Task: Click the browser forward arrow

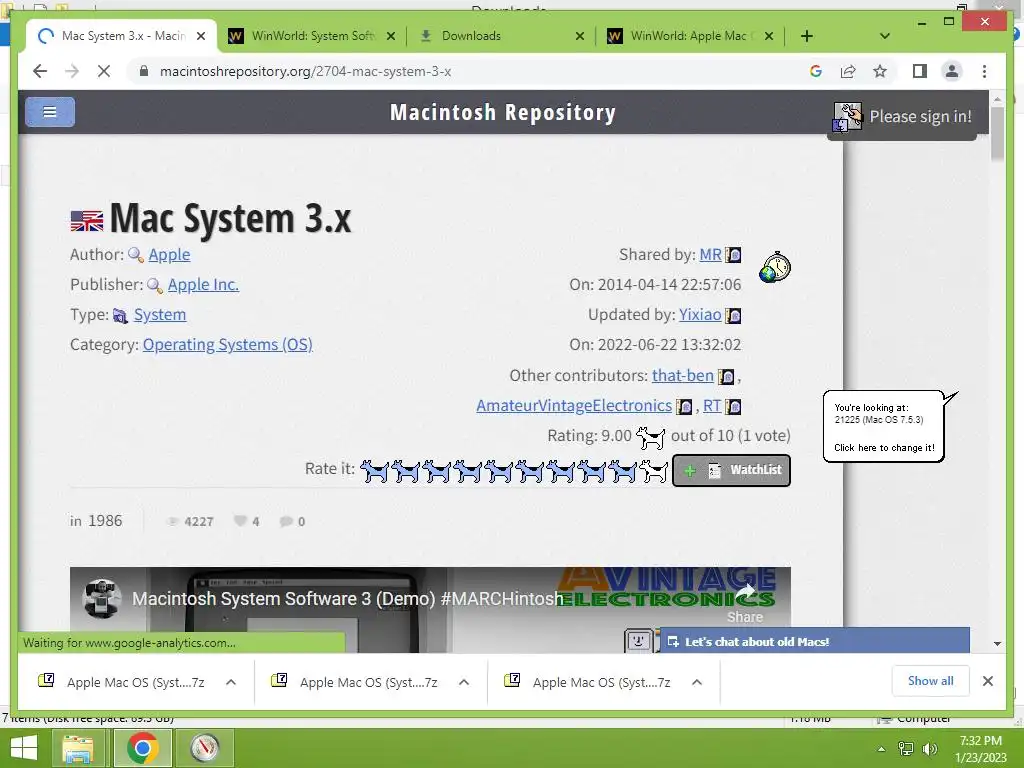Action: [72, 71]
